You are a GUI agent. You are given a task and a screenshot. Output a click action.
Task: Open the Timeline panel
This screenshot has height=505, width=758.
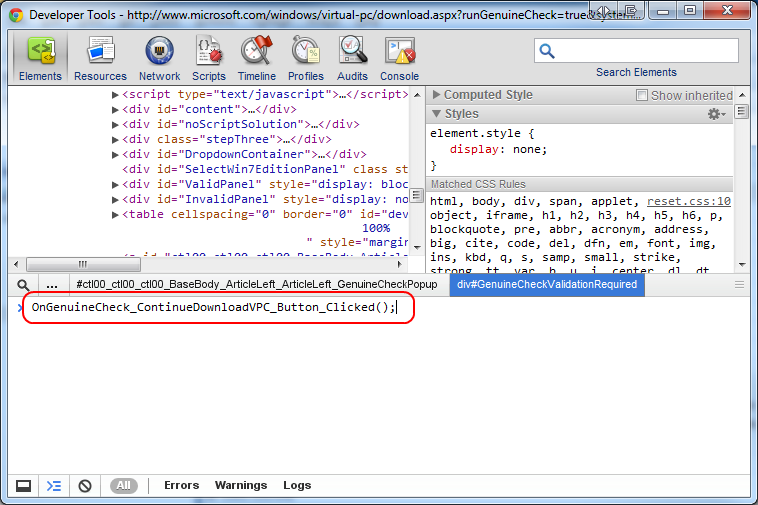[x=257, y=58]
